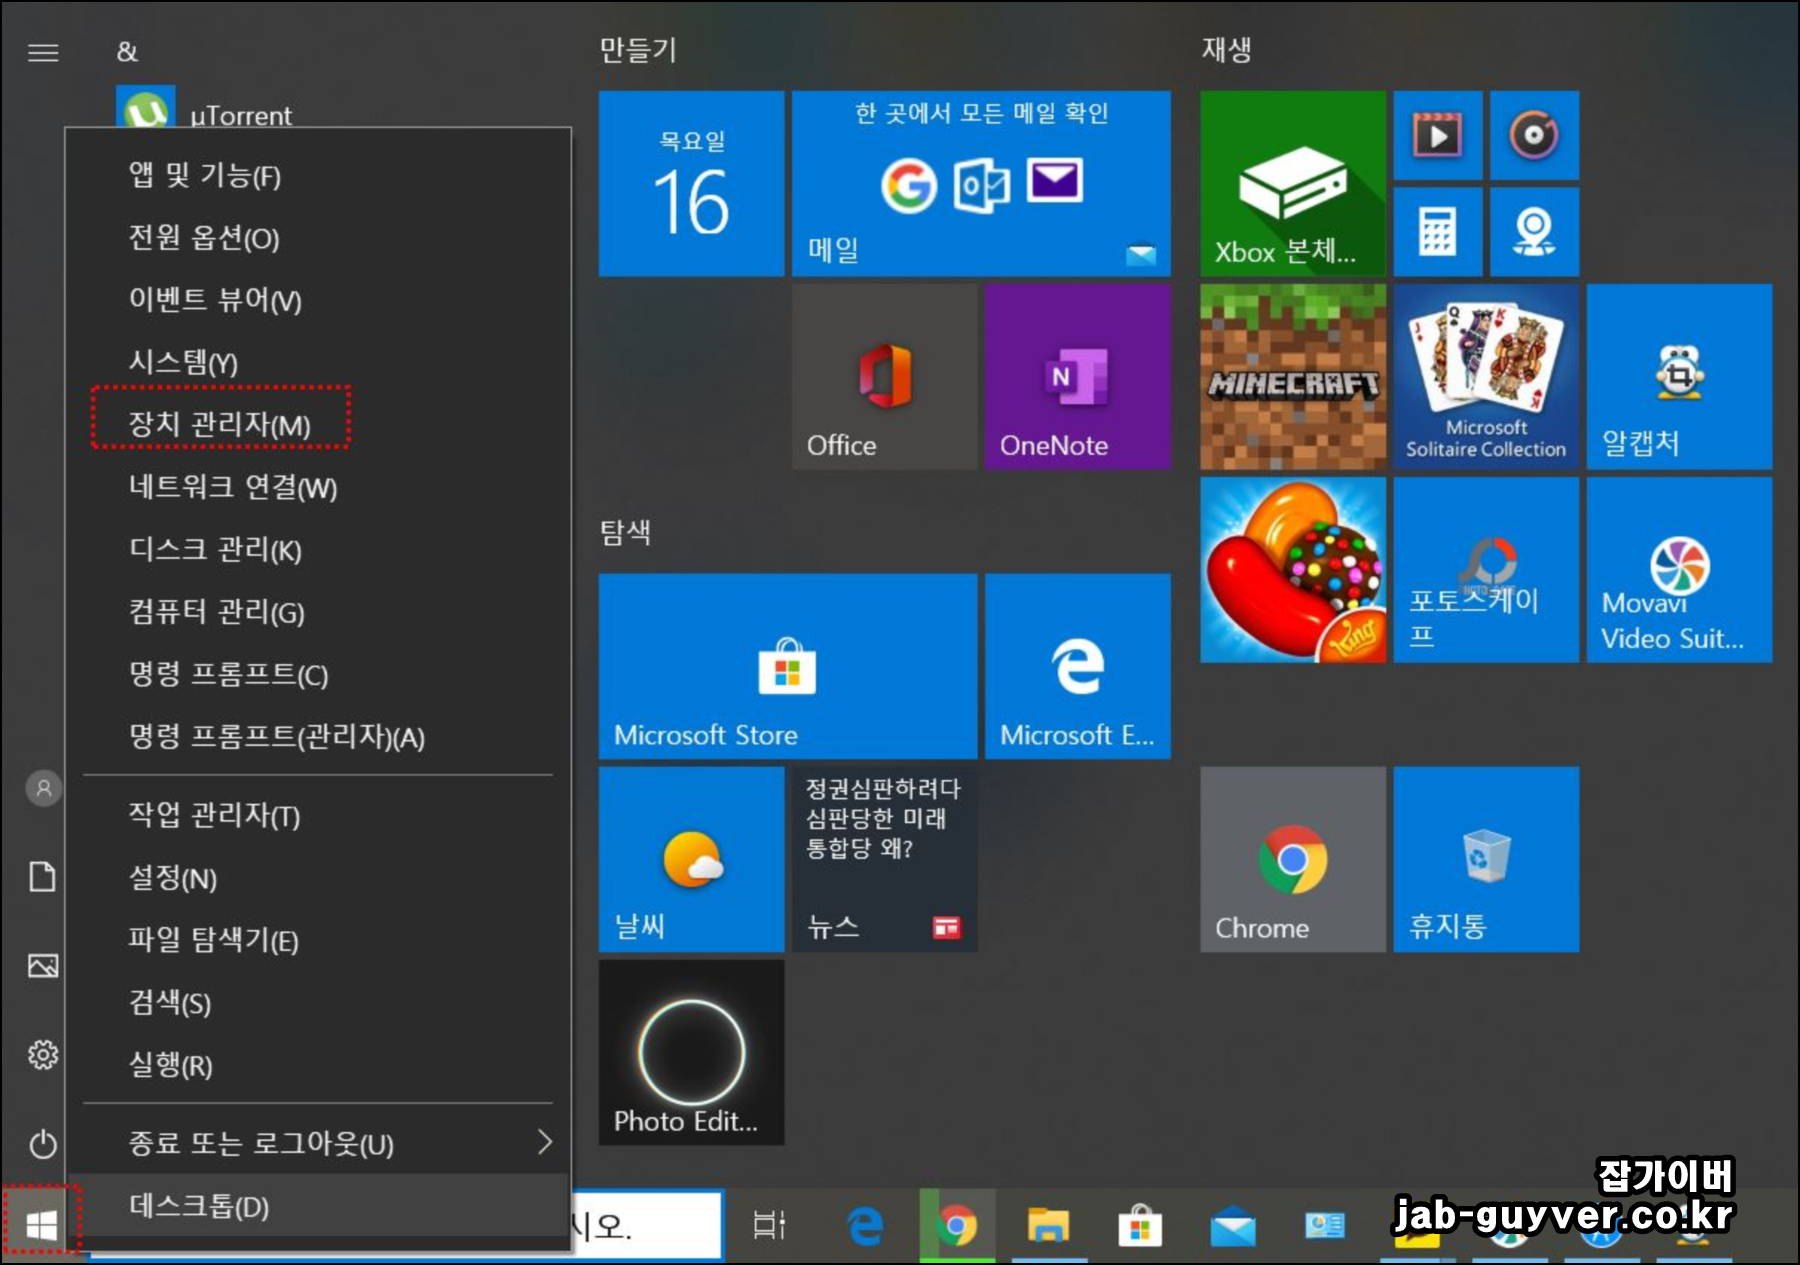The width and height of the screenshot is (1800, 1265).
Task: Open 이벤트 뷰어(V)
Action: (x=318, y=300)
